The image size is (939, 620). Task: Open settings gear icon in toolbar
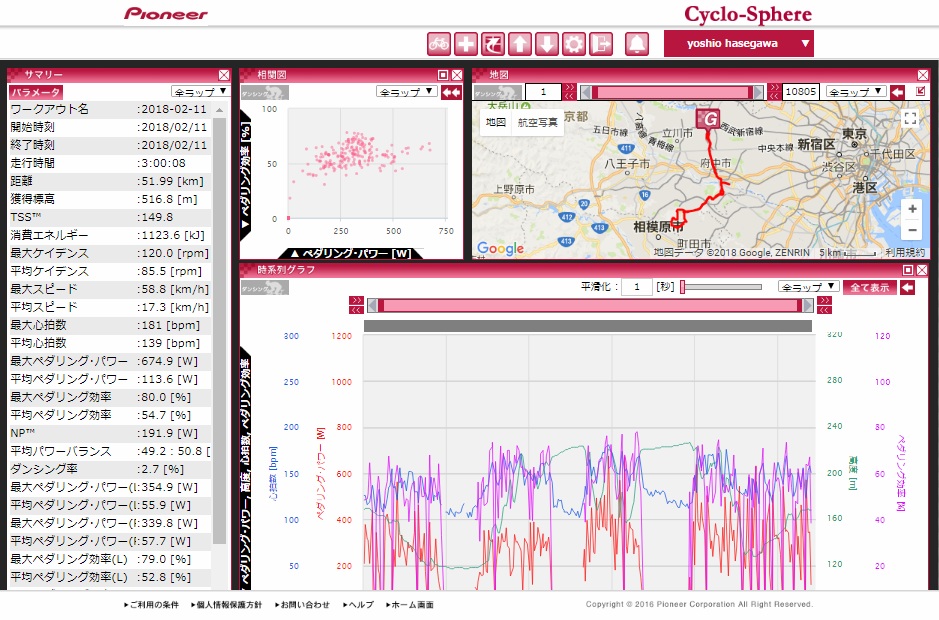coord(574,44)
